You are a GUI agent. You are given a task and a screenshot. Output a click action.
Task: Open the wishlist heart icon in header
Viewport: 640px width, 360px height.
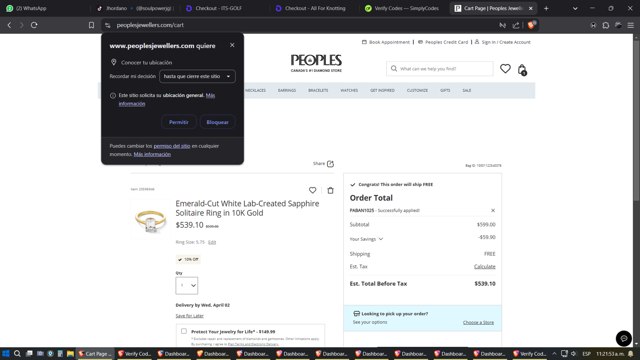505,69
